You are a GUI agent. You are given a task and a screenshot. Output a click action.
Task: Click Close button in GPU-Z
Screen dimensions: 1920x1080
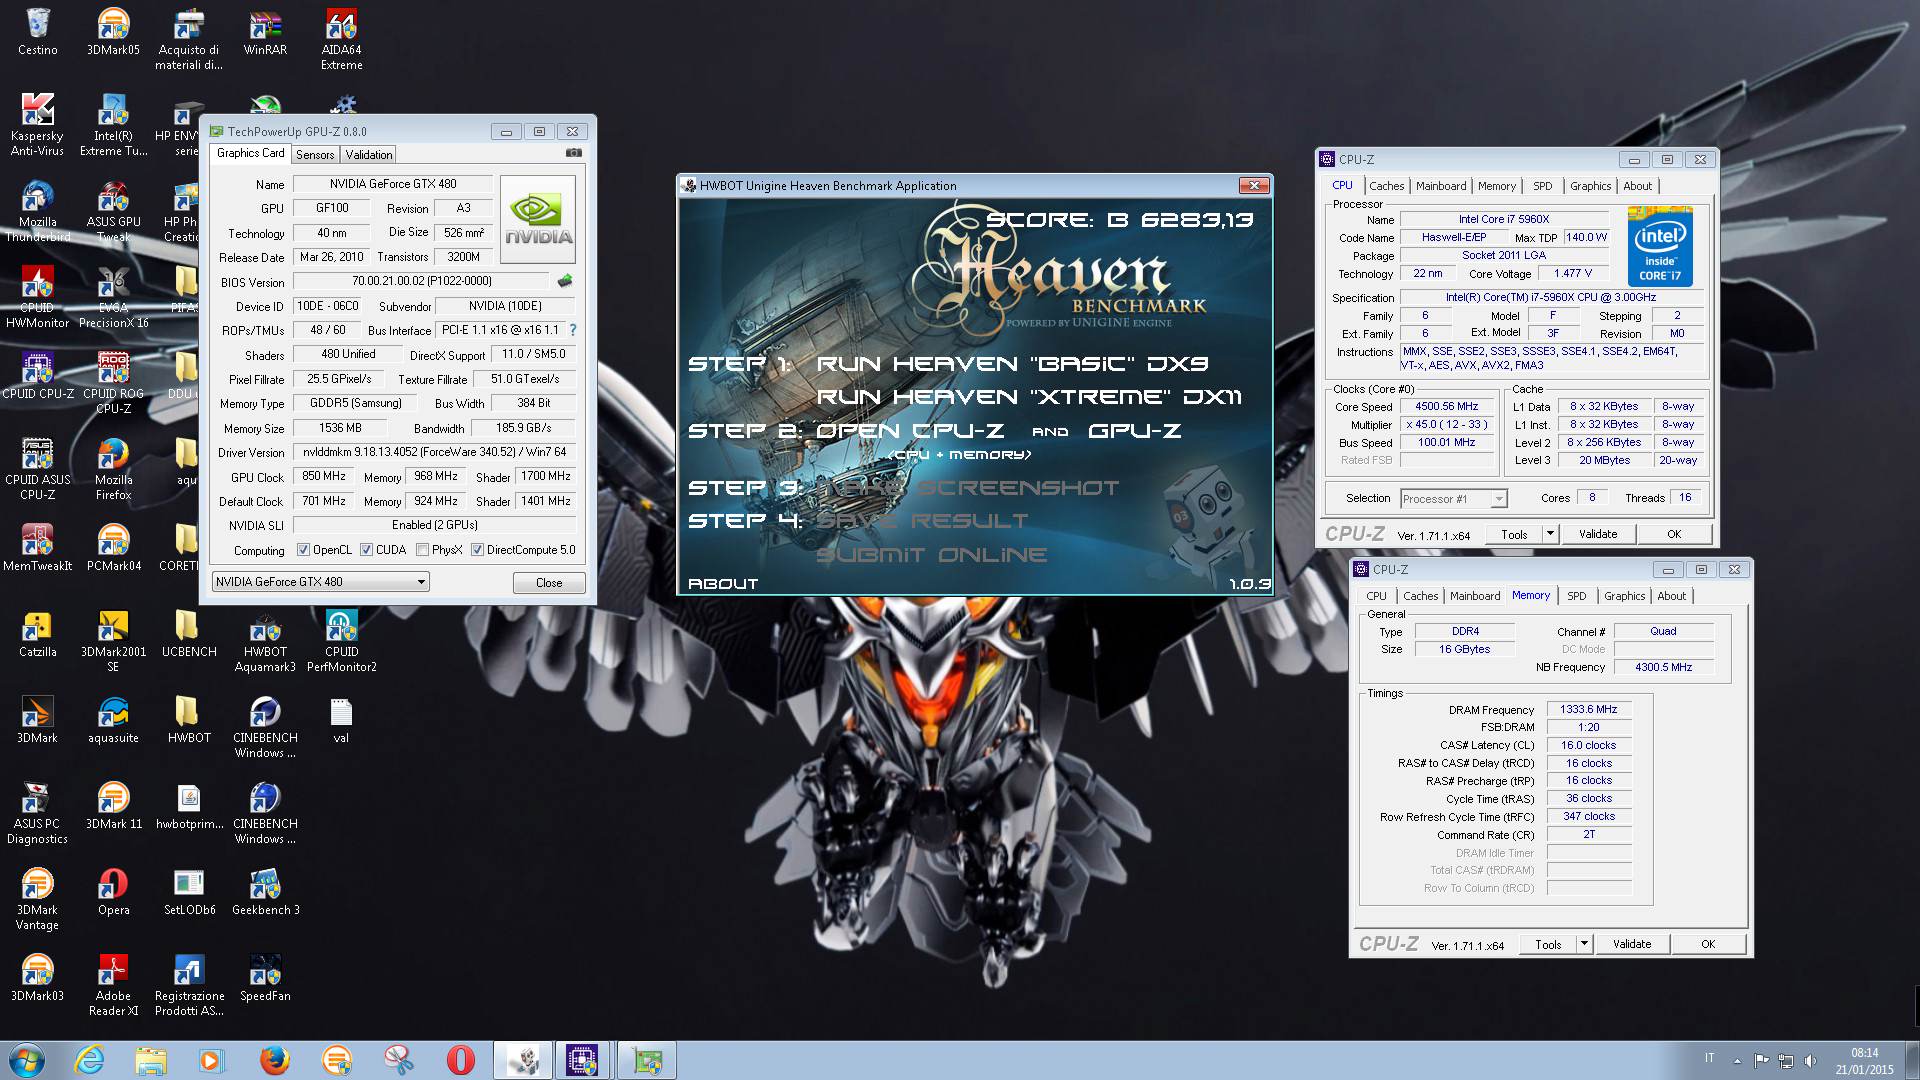point(549,583)
